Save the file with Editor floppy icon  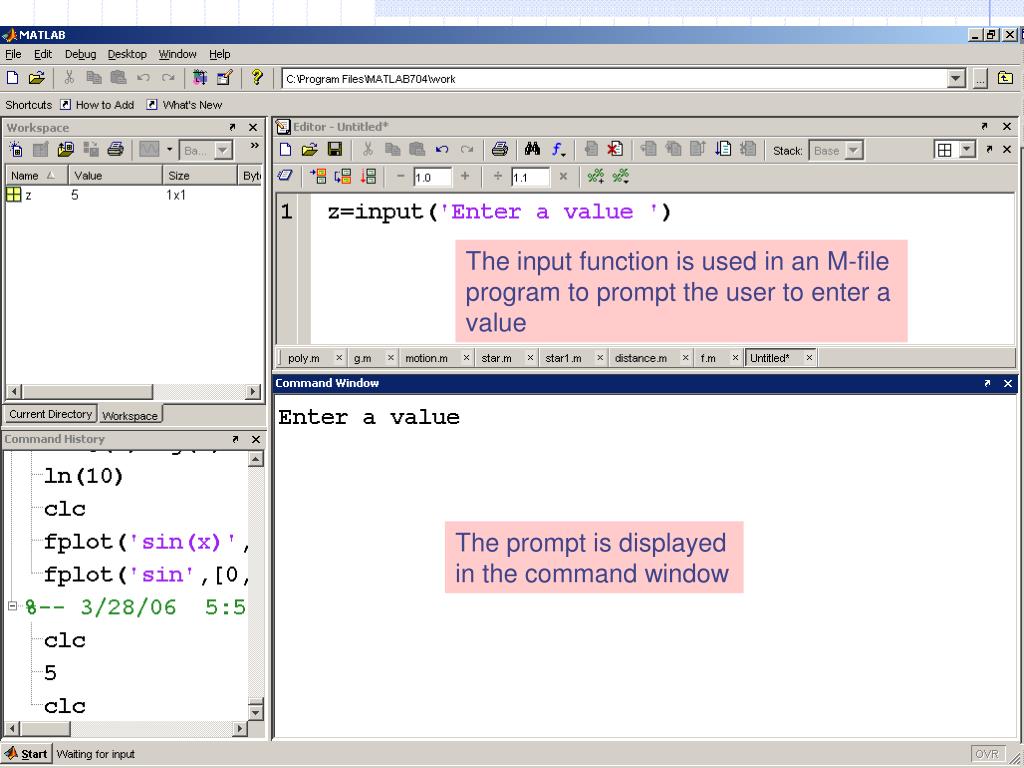(x=334, y=150)
